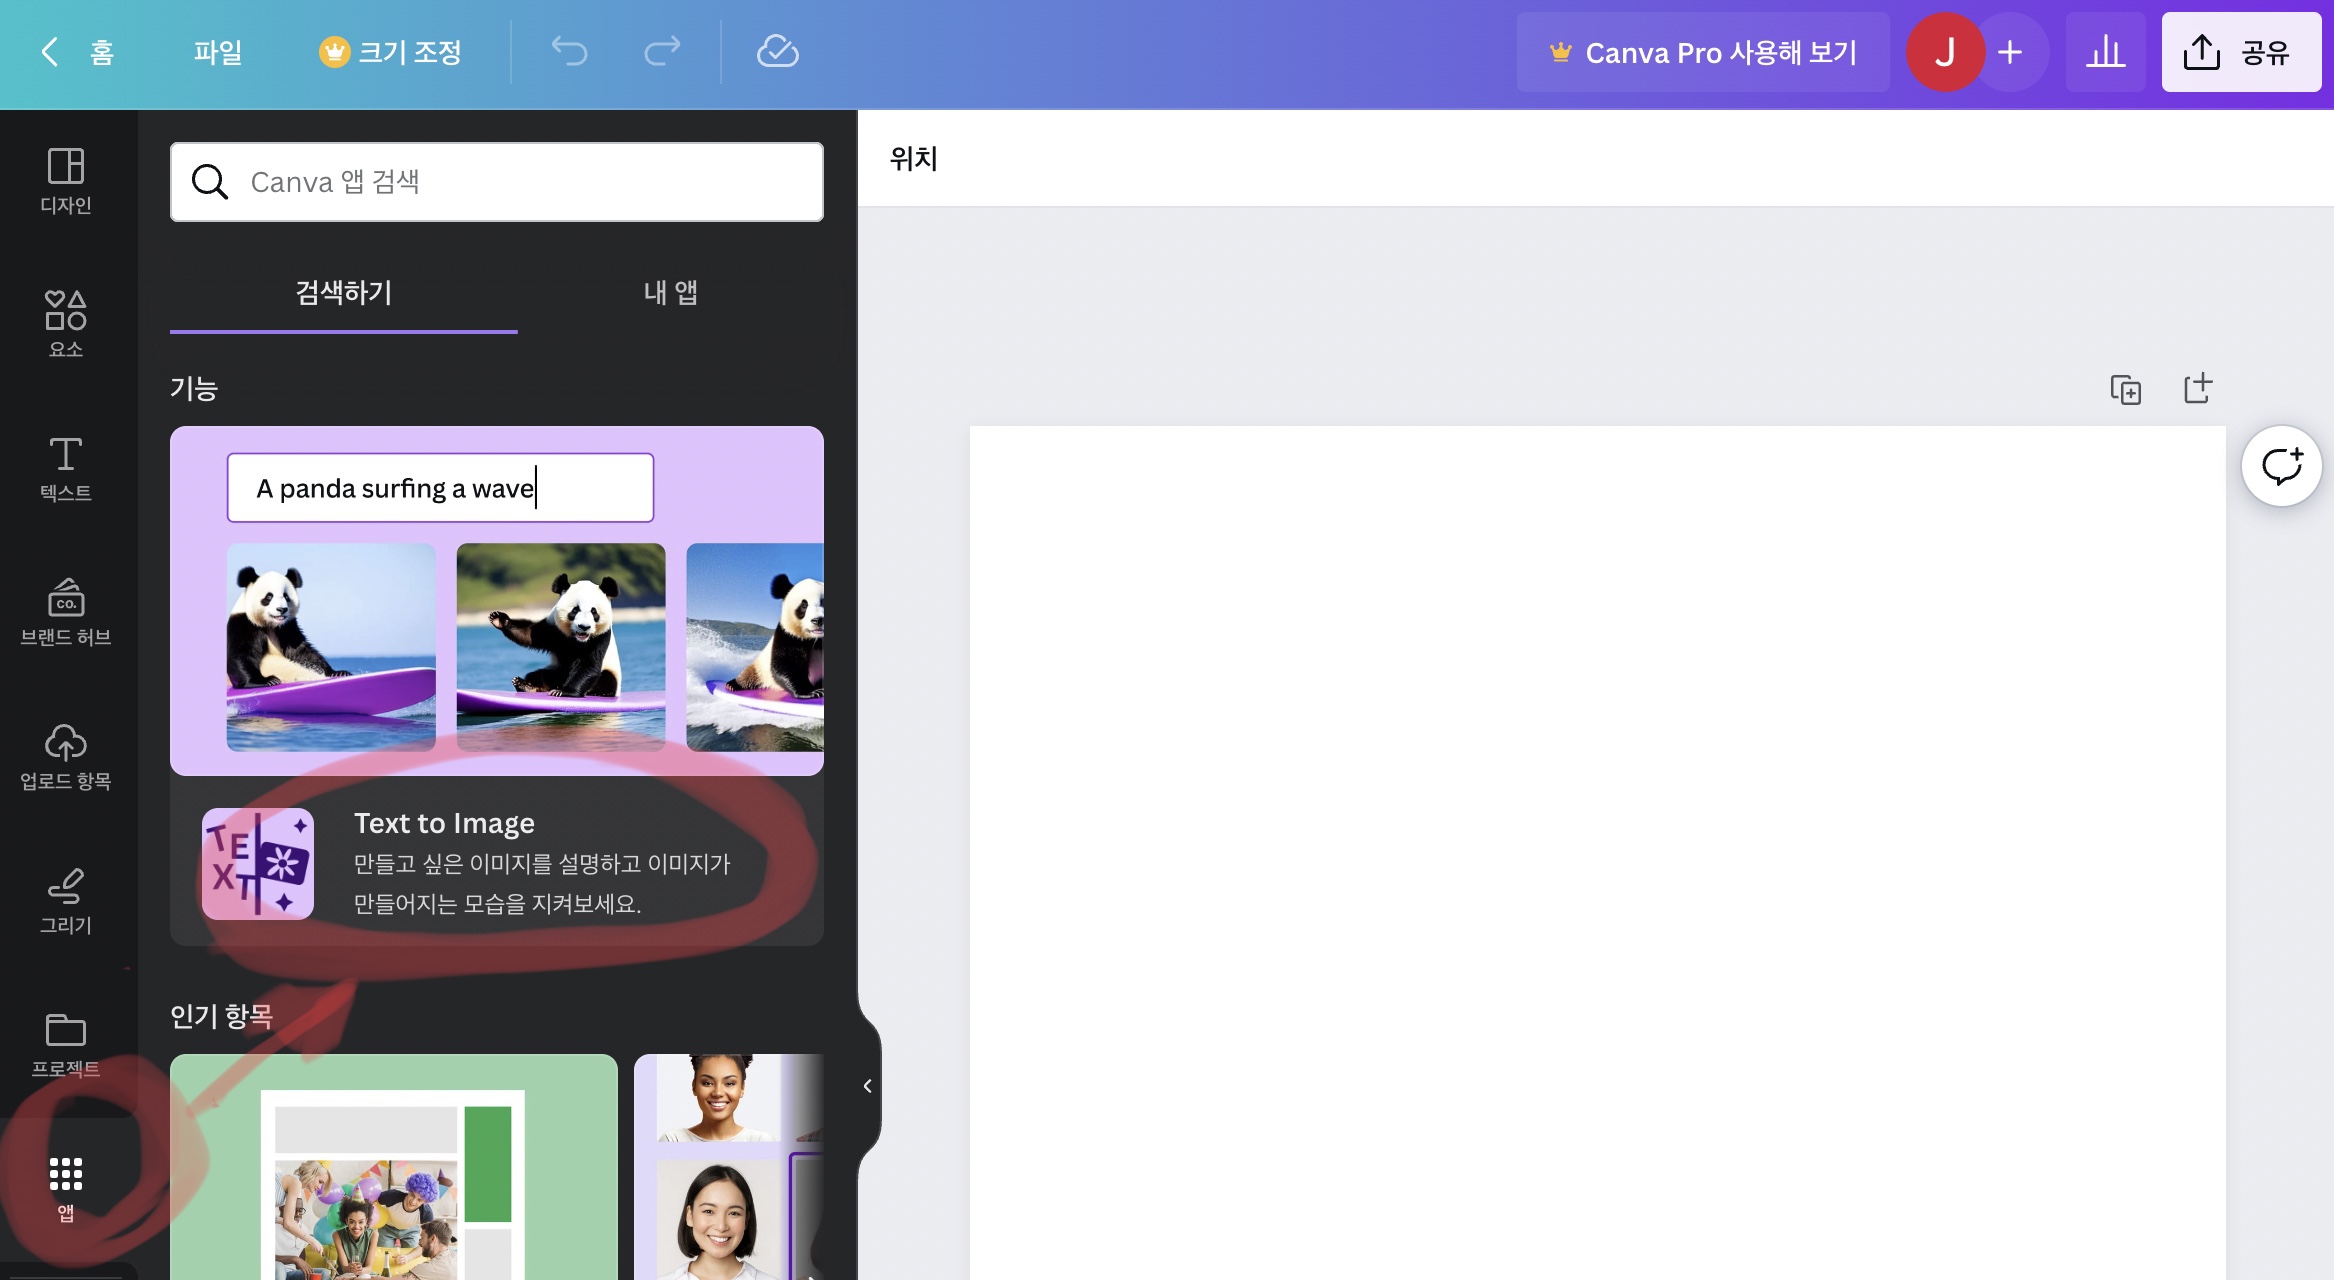This screenshot has width=2334, height=1280.
Task: Open the 앱 apps grid
Action: [66, 1188]
